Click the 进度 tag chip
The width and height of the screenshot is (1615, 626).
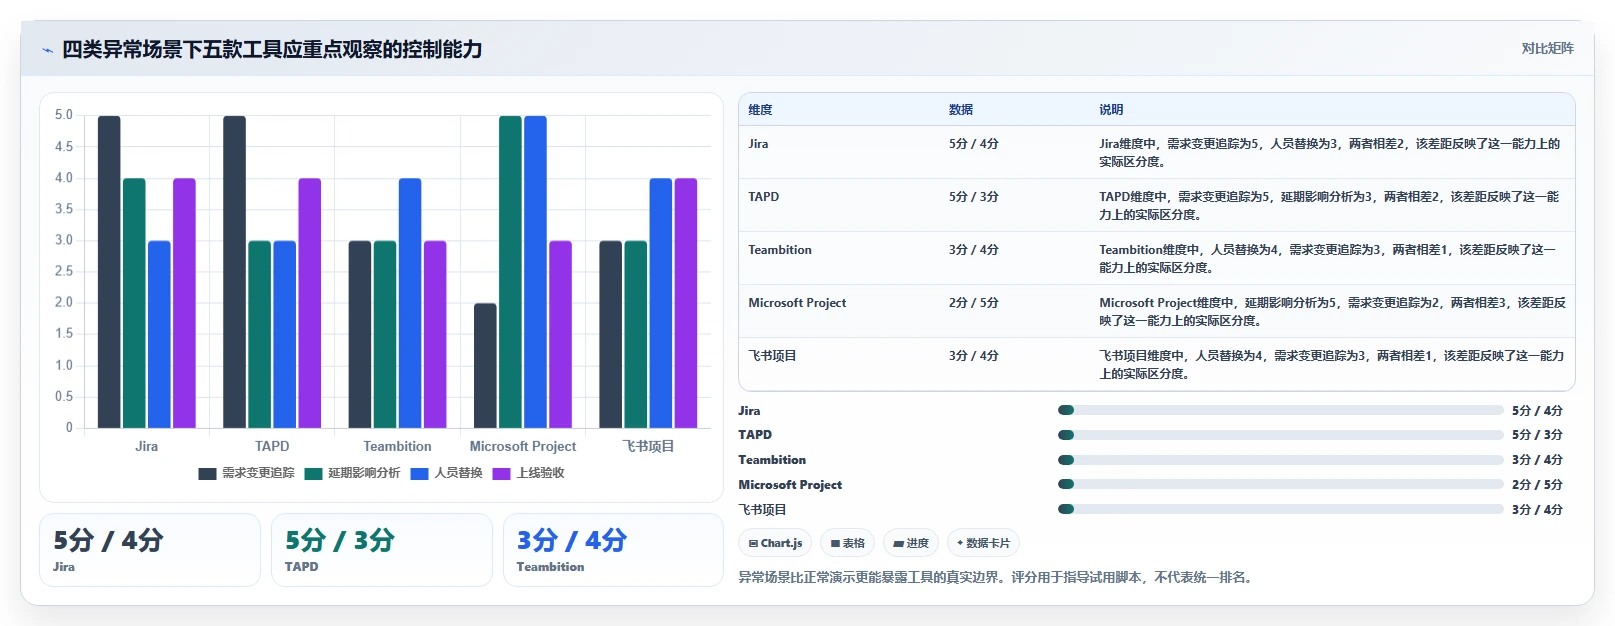(911, 543)
